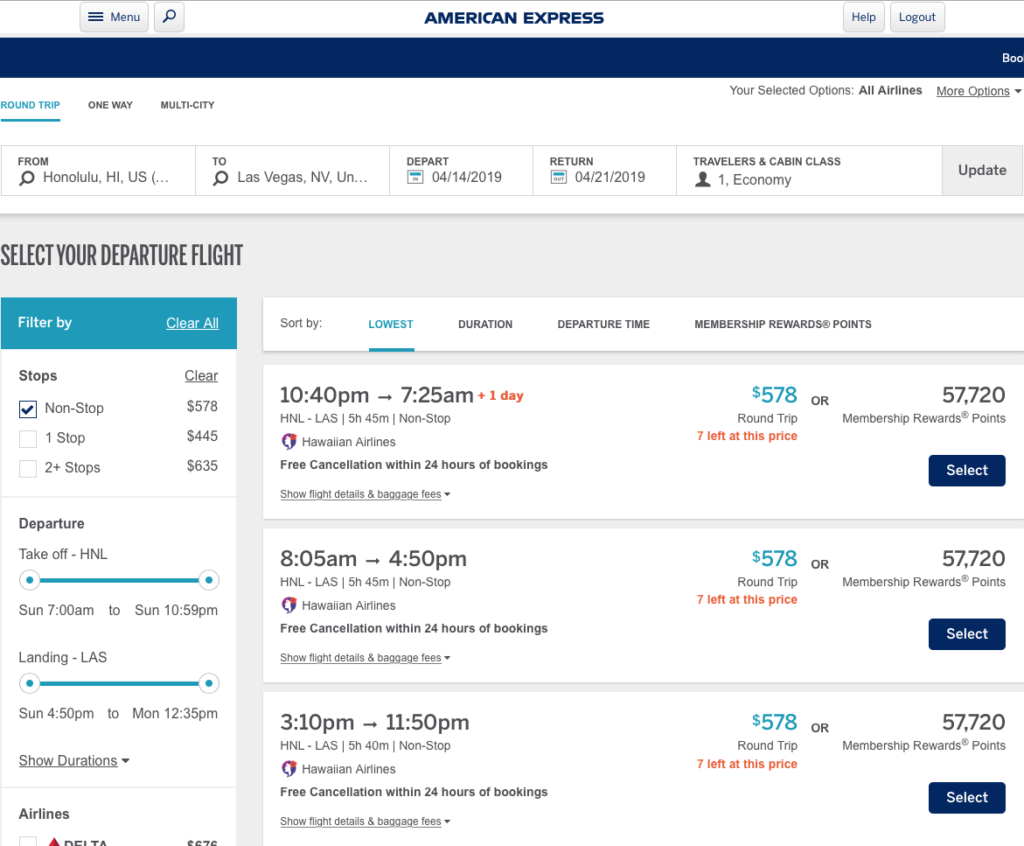This screenshot has height=846, width=1024.
Task: Change the return date 04/21/2019
Action: coord(610,177)
